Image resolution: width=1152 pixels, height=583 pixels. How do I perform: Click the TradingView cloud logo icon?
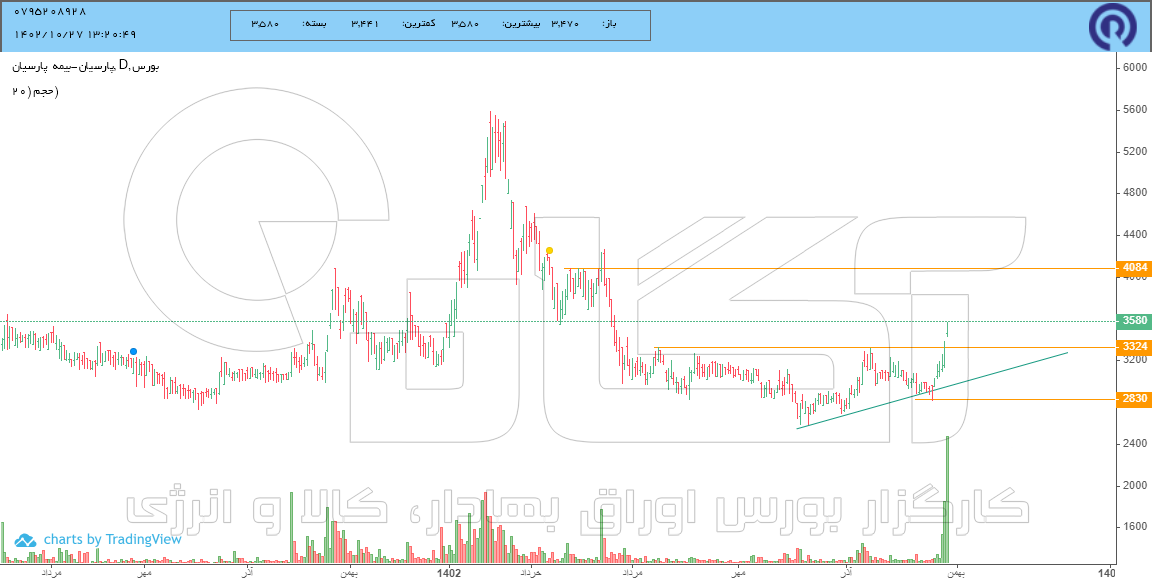[x=25, y=540]
